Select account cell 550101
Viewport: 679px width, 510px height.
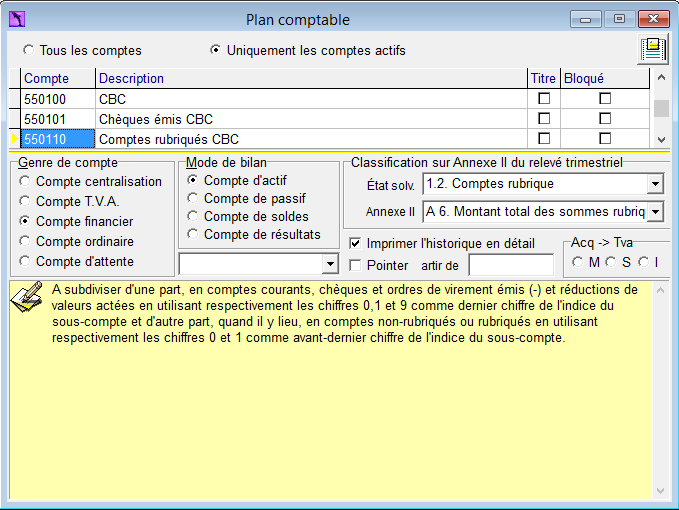click(58, 119)
